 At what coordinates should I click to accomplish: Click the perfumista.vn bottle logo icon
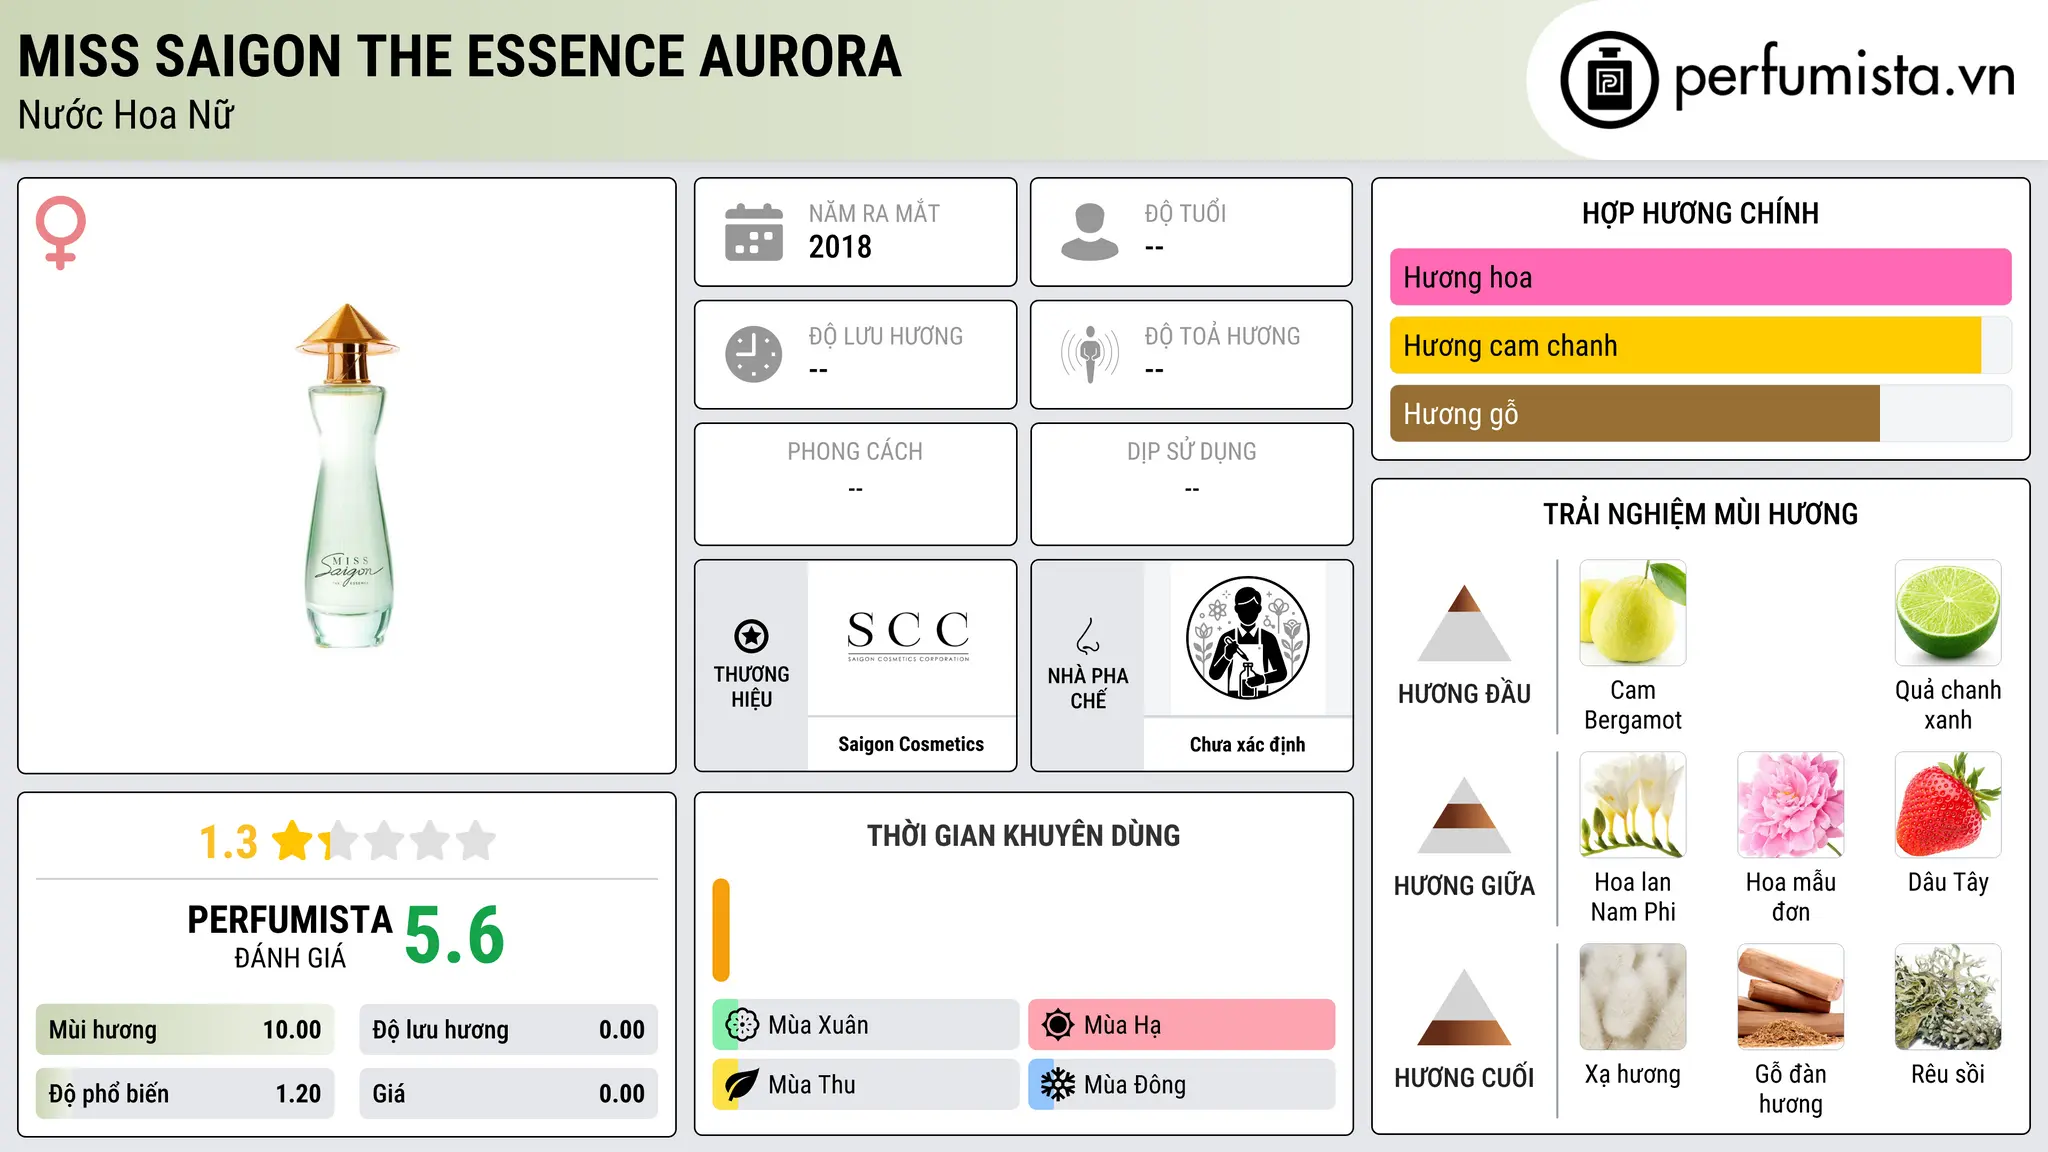1609,80
